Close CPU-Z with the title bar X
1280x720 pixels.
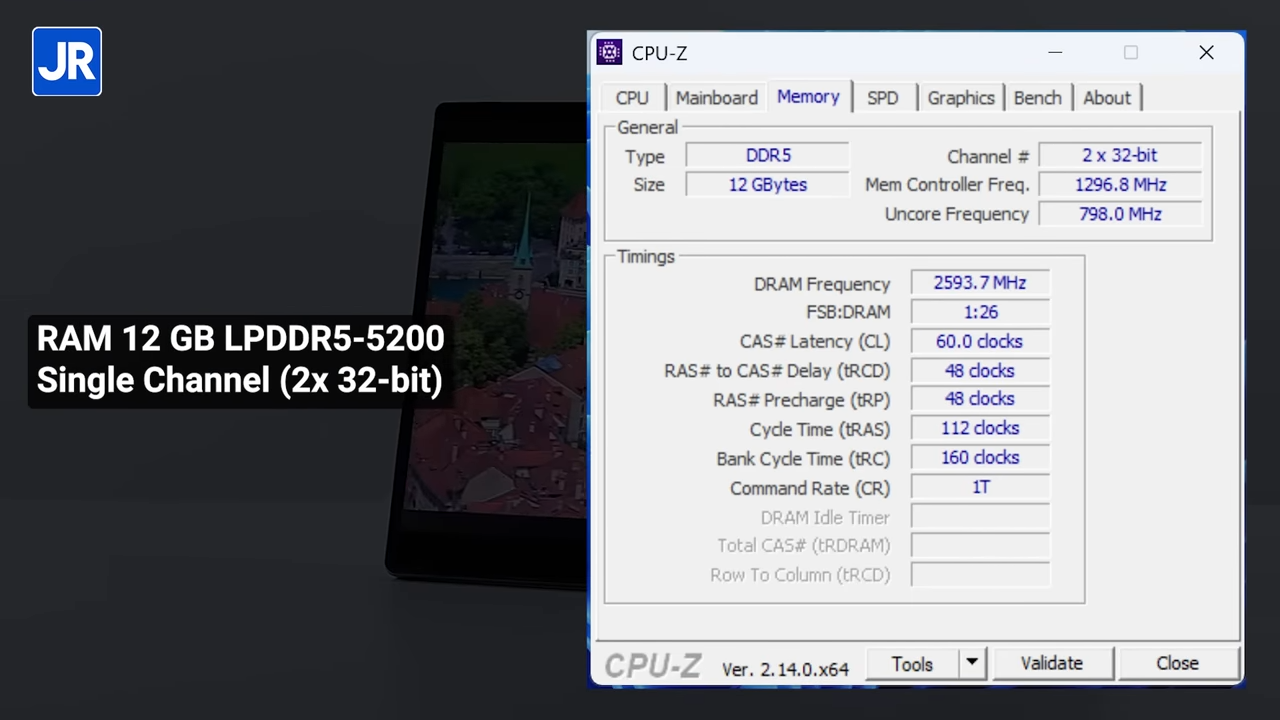pyautogui.click(x=1206, y=53)
